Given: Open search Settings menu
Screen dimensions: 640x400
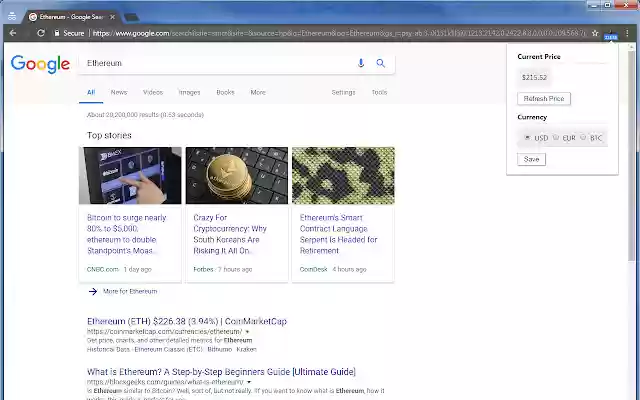Looking at the screenshot, I should coord(343,92).
